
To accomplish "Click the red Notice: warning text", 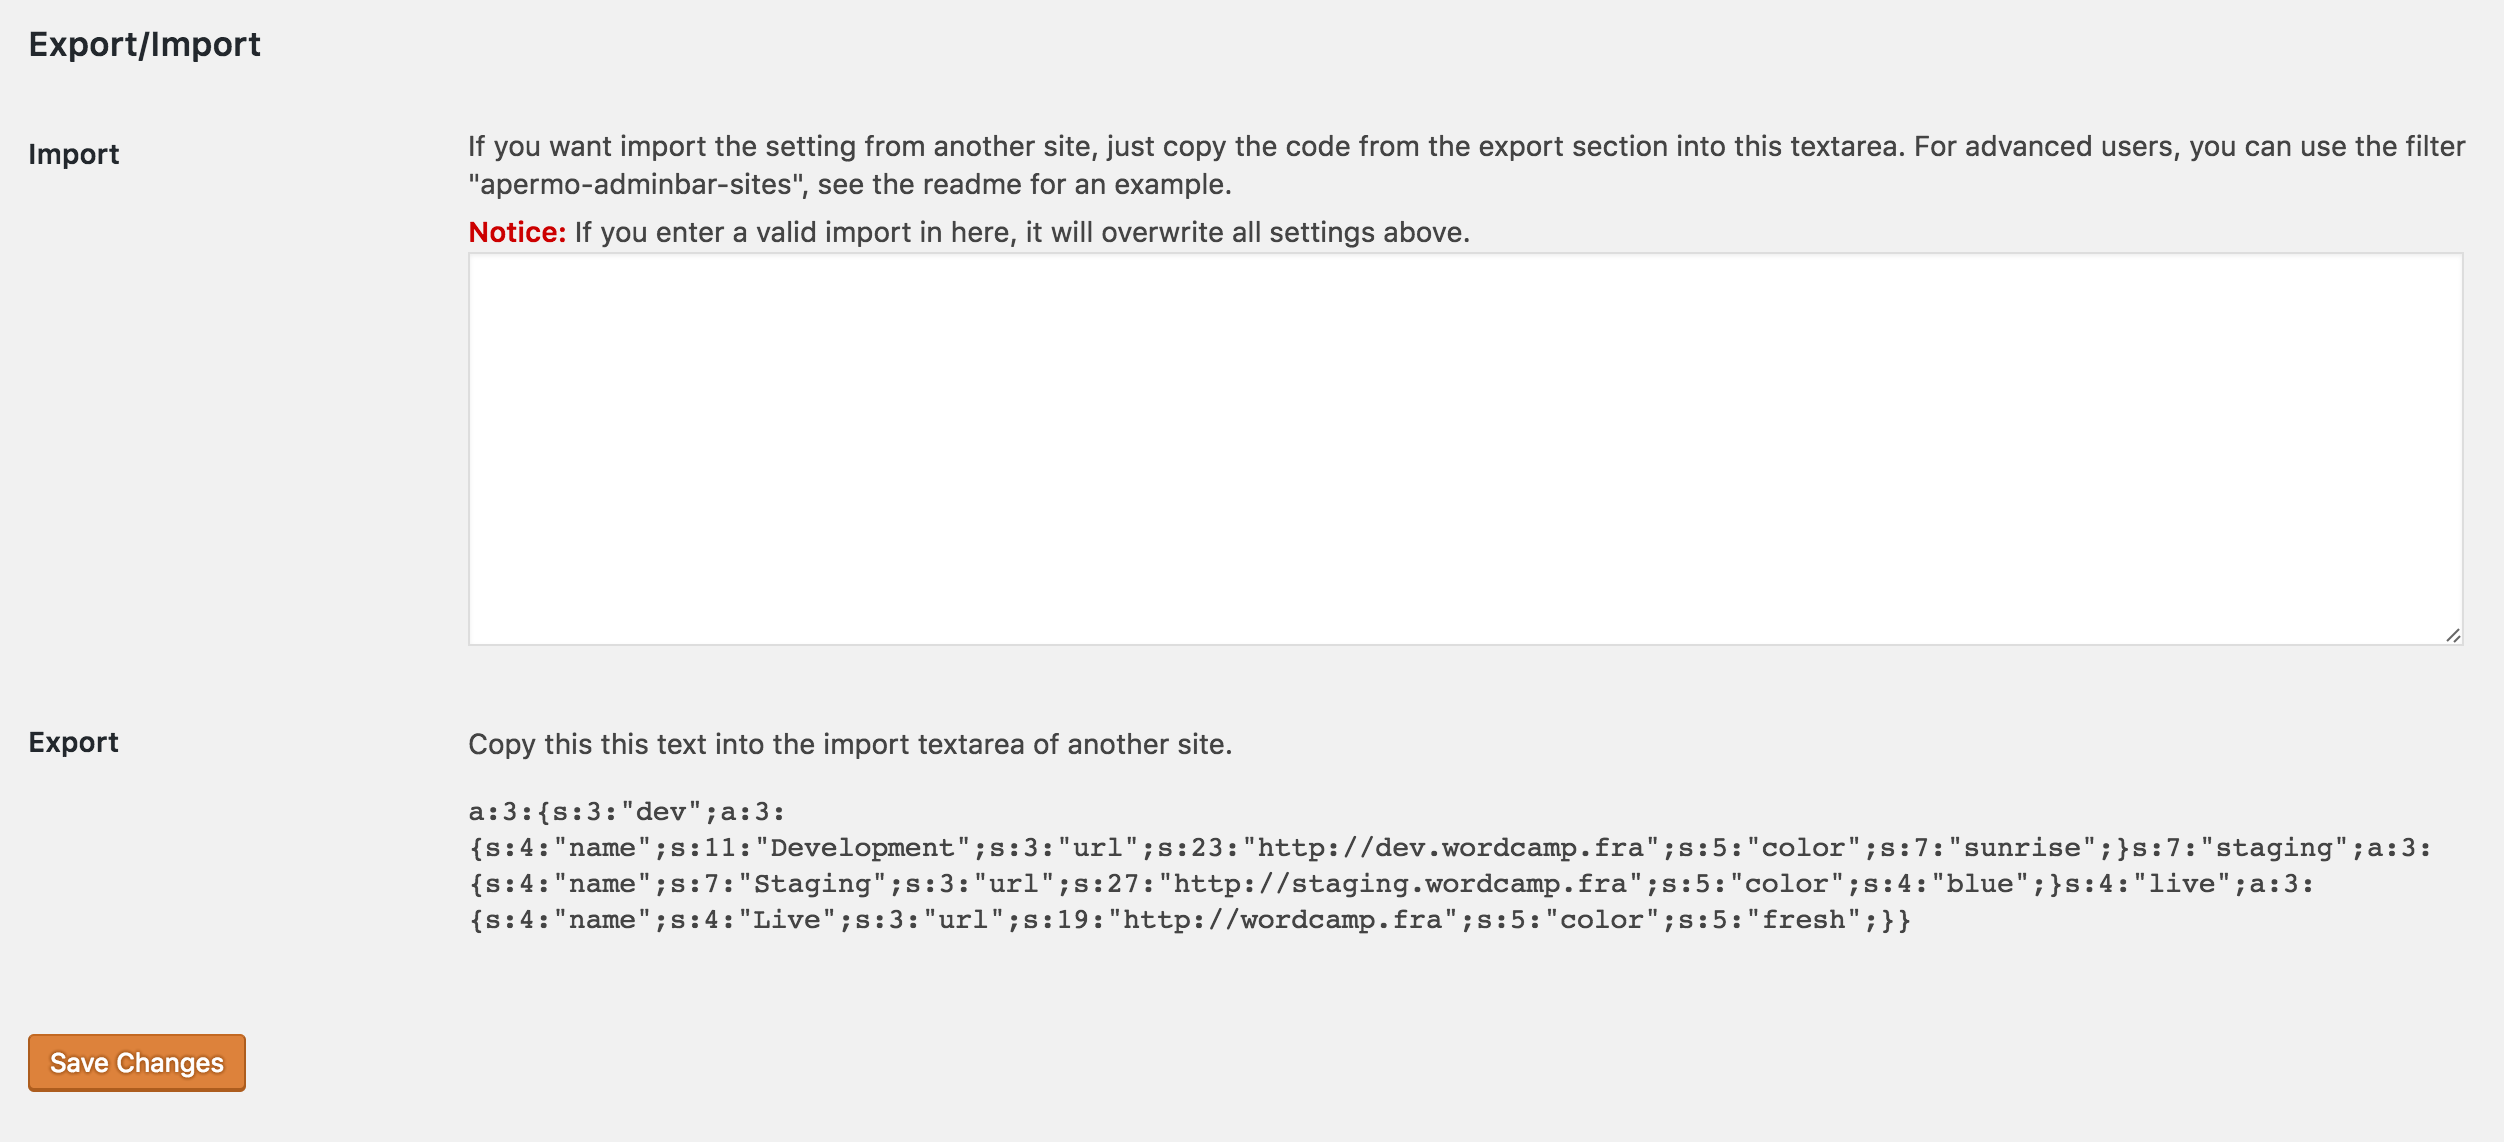I will click(x=517, y=232).
